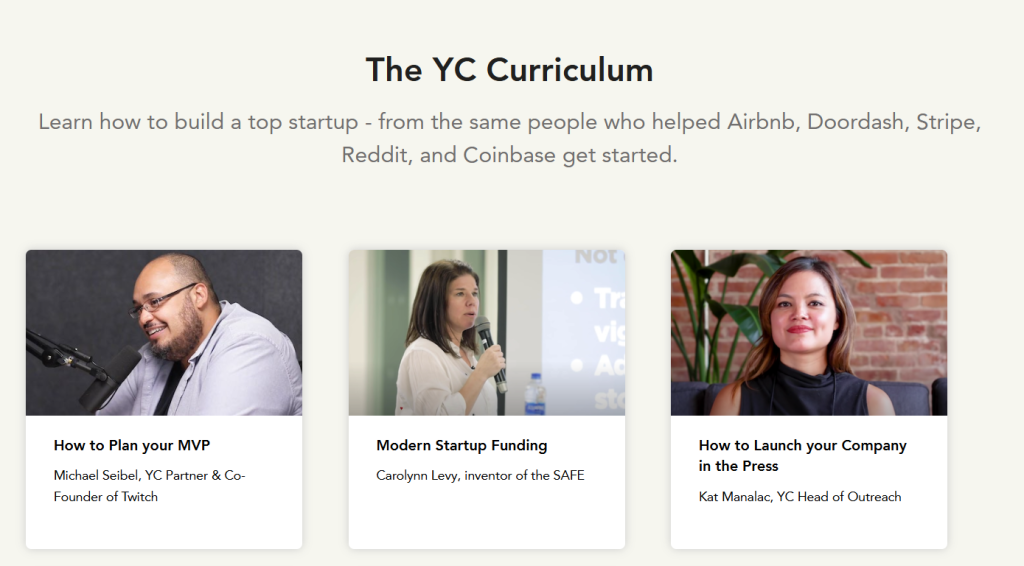Viewport: 1024px width, 566px height.
Task: Click 'Carolynn Levy, inventor of the SAFE' text
Action: [480, 475]
